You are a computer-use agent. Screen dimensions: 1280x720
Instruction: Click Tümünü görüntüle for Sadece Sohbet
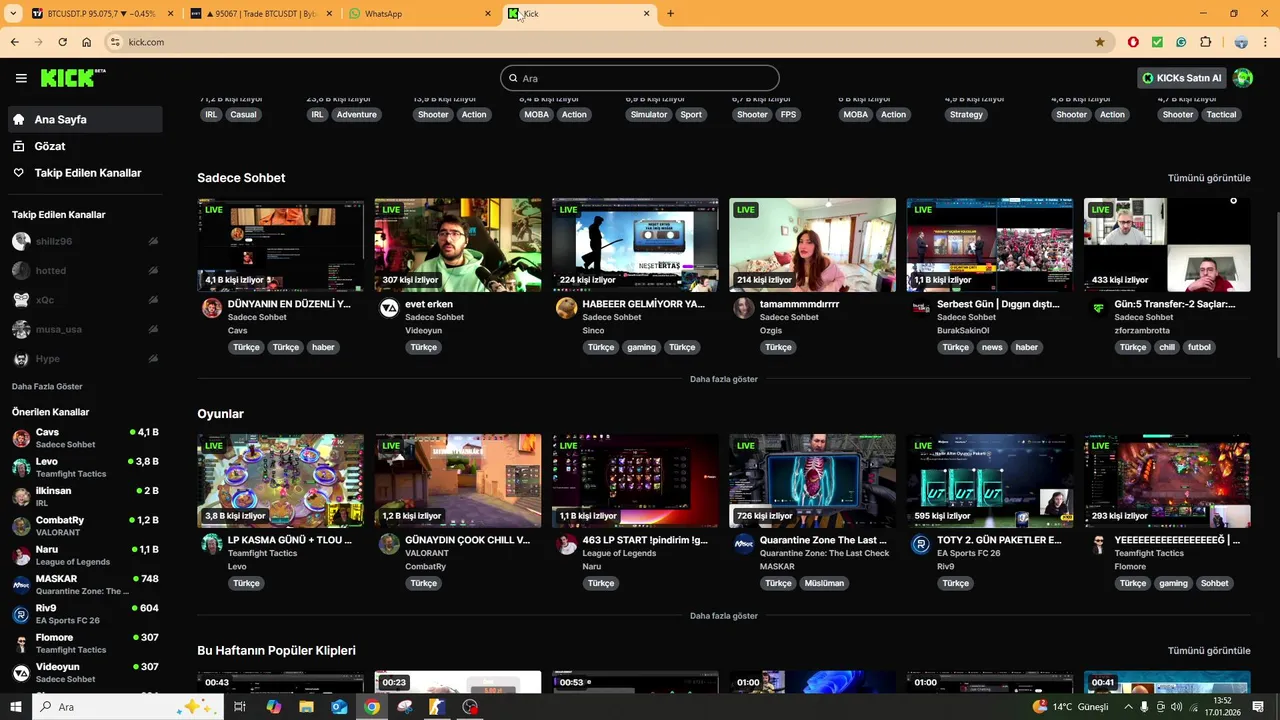pyautogui.click(x=1209, y=178)
